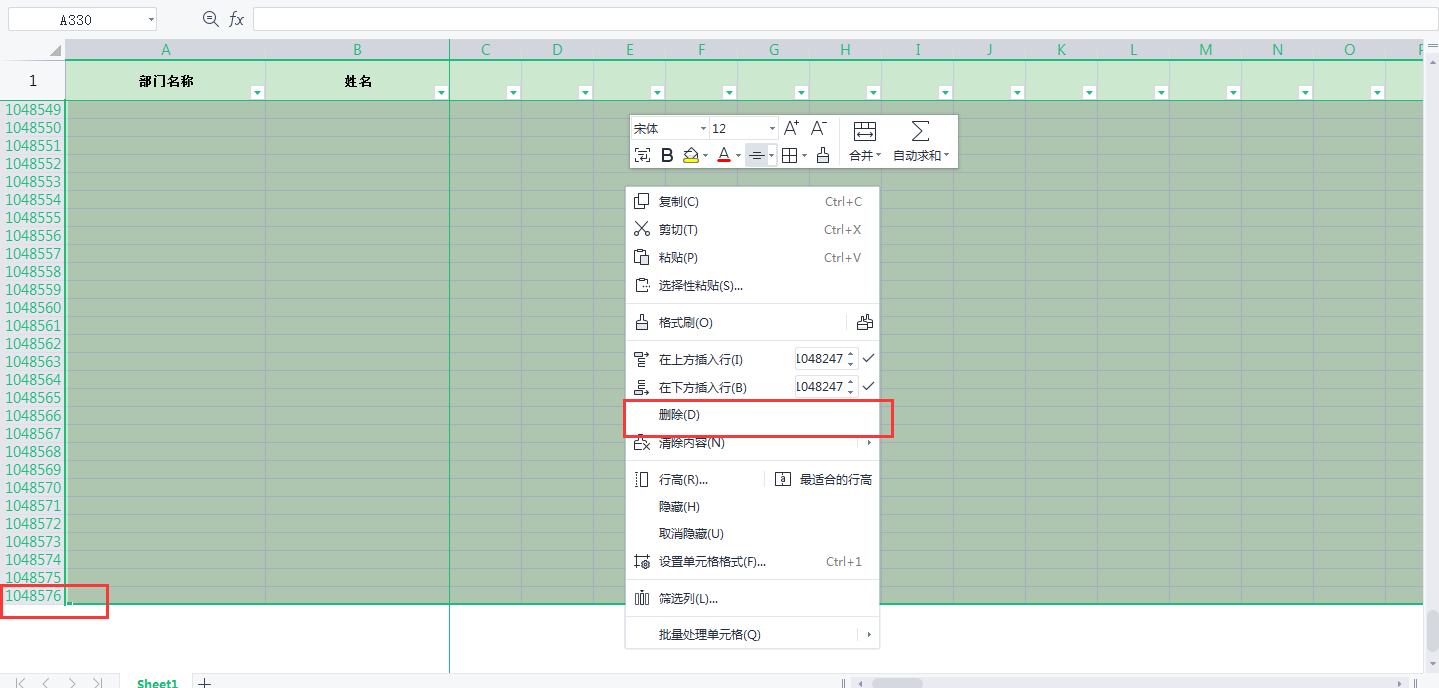Add a new sheet with the plus icon
1439x688 pixels.
pos(204,683)
